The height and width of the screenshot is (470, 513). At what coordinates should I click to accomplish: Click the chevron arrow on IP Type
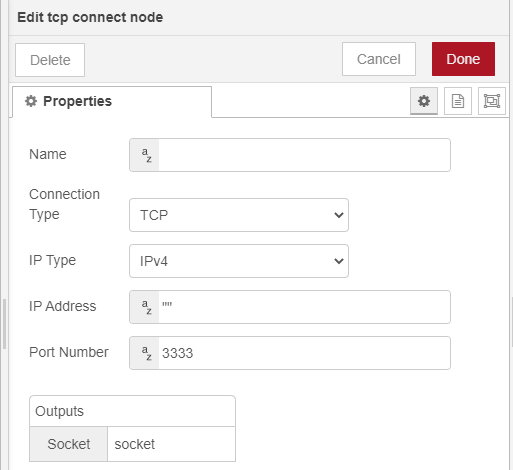point(339,261)
